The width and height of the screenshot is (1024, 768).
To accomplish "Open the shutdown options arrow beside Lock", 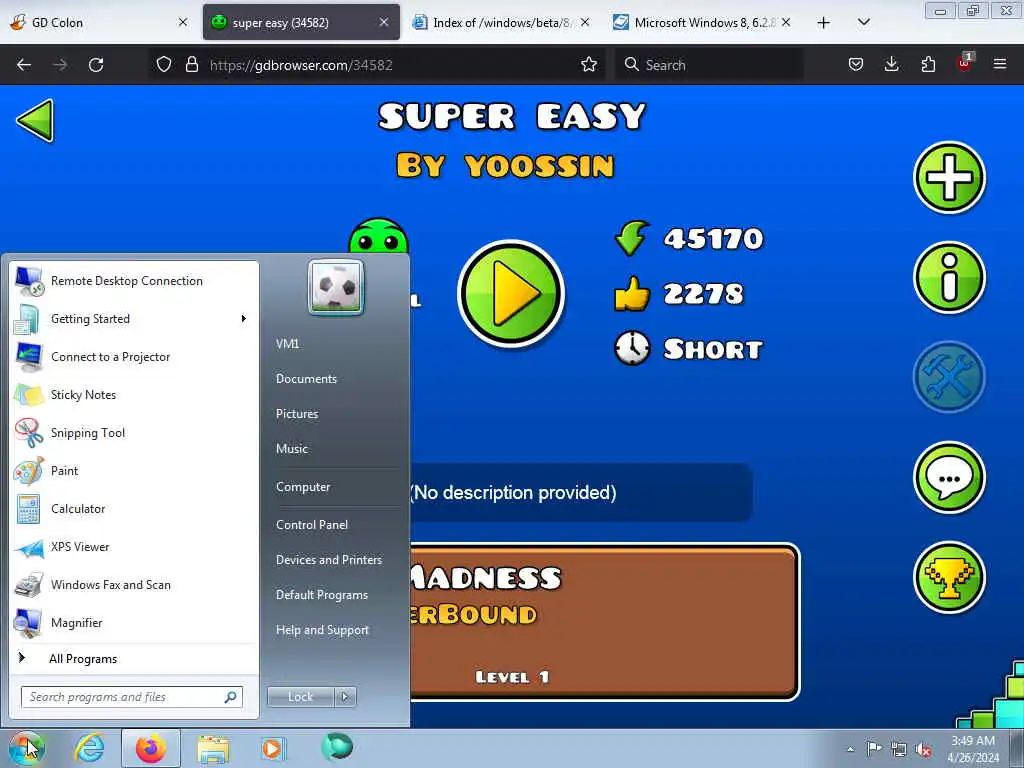I will click(x=345, y=697).
